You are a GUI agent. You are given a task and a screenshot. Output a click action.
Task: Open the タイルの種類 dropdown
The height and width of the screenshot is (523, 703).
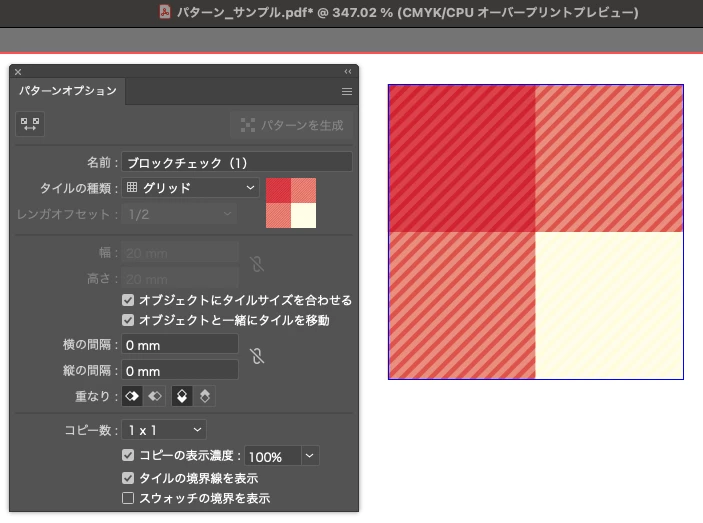coord(191,188)
